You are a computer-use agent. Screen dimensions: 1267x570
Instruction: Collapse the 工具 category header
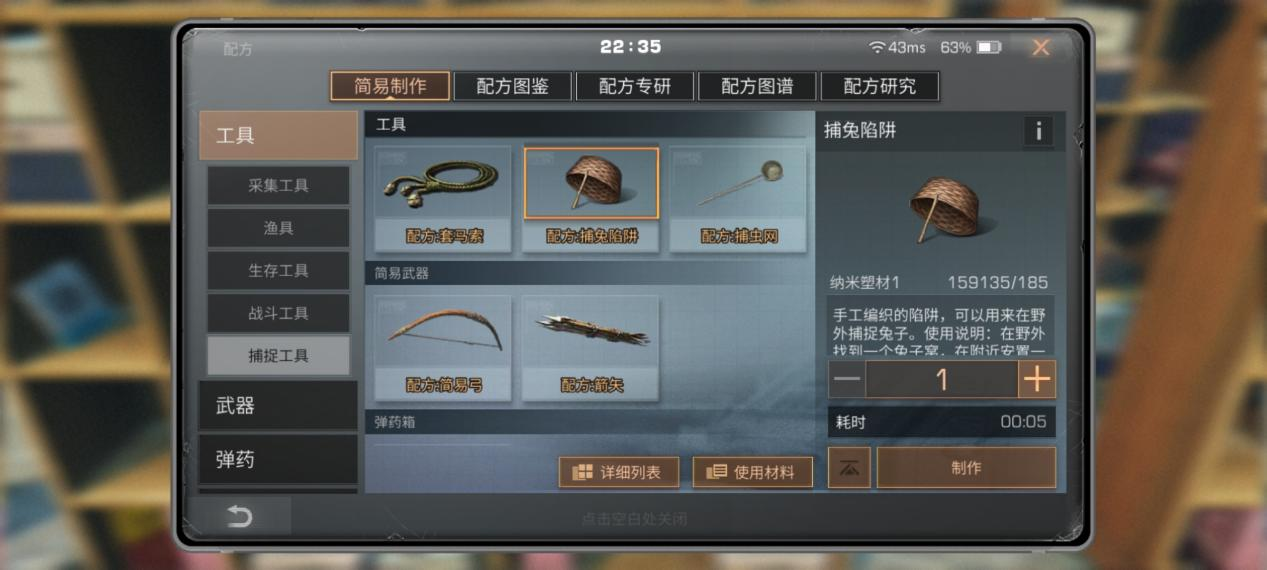point(278,136)
